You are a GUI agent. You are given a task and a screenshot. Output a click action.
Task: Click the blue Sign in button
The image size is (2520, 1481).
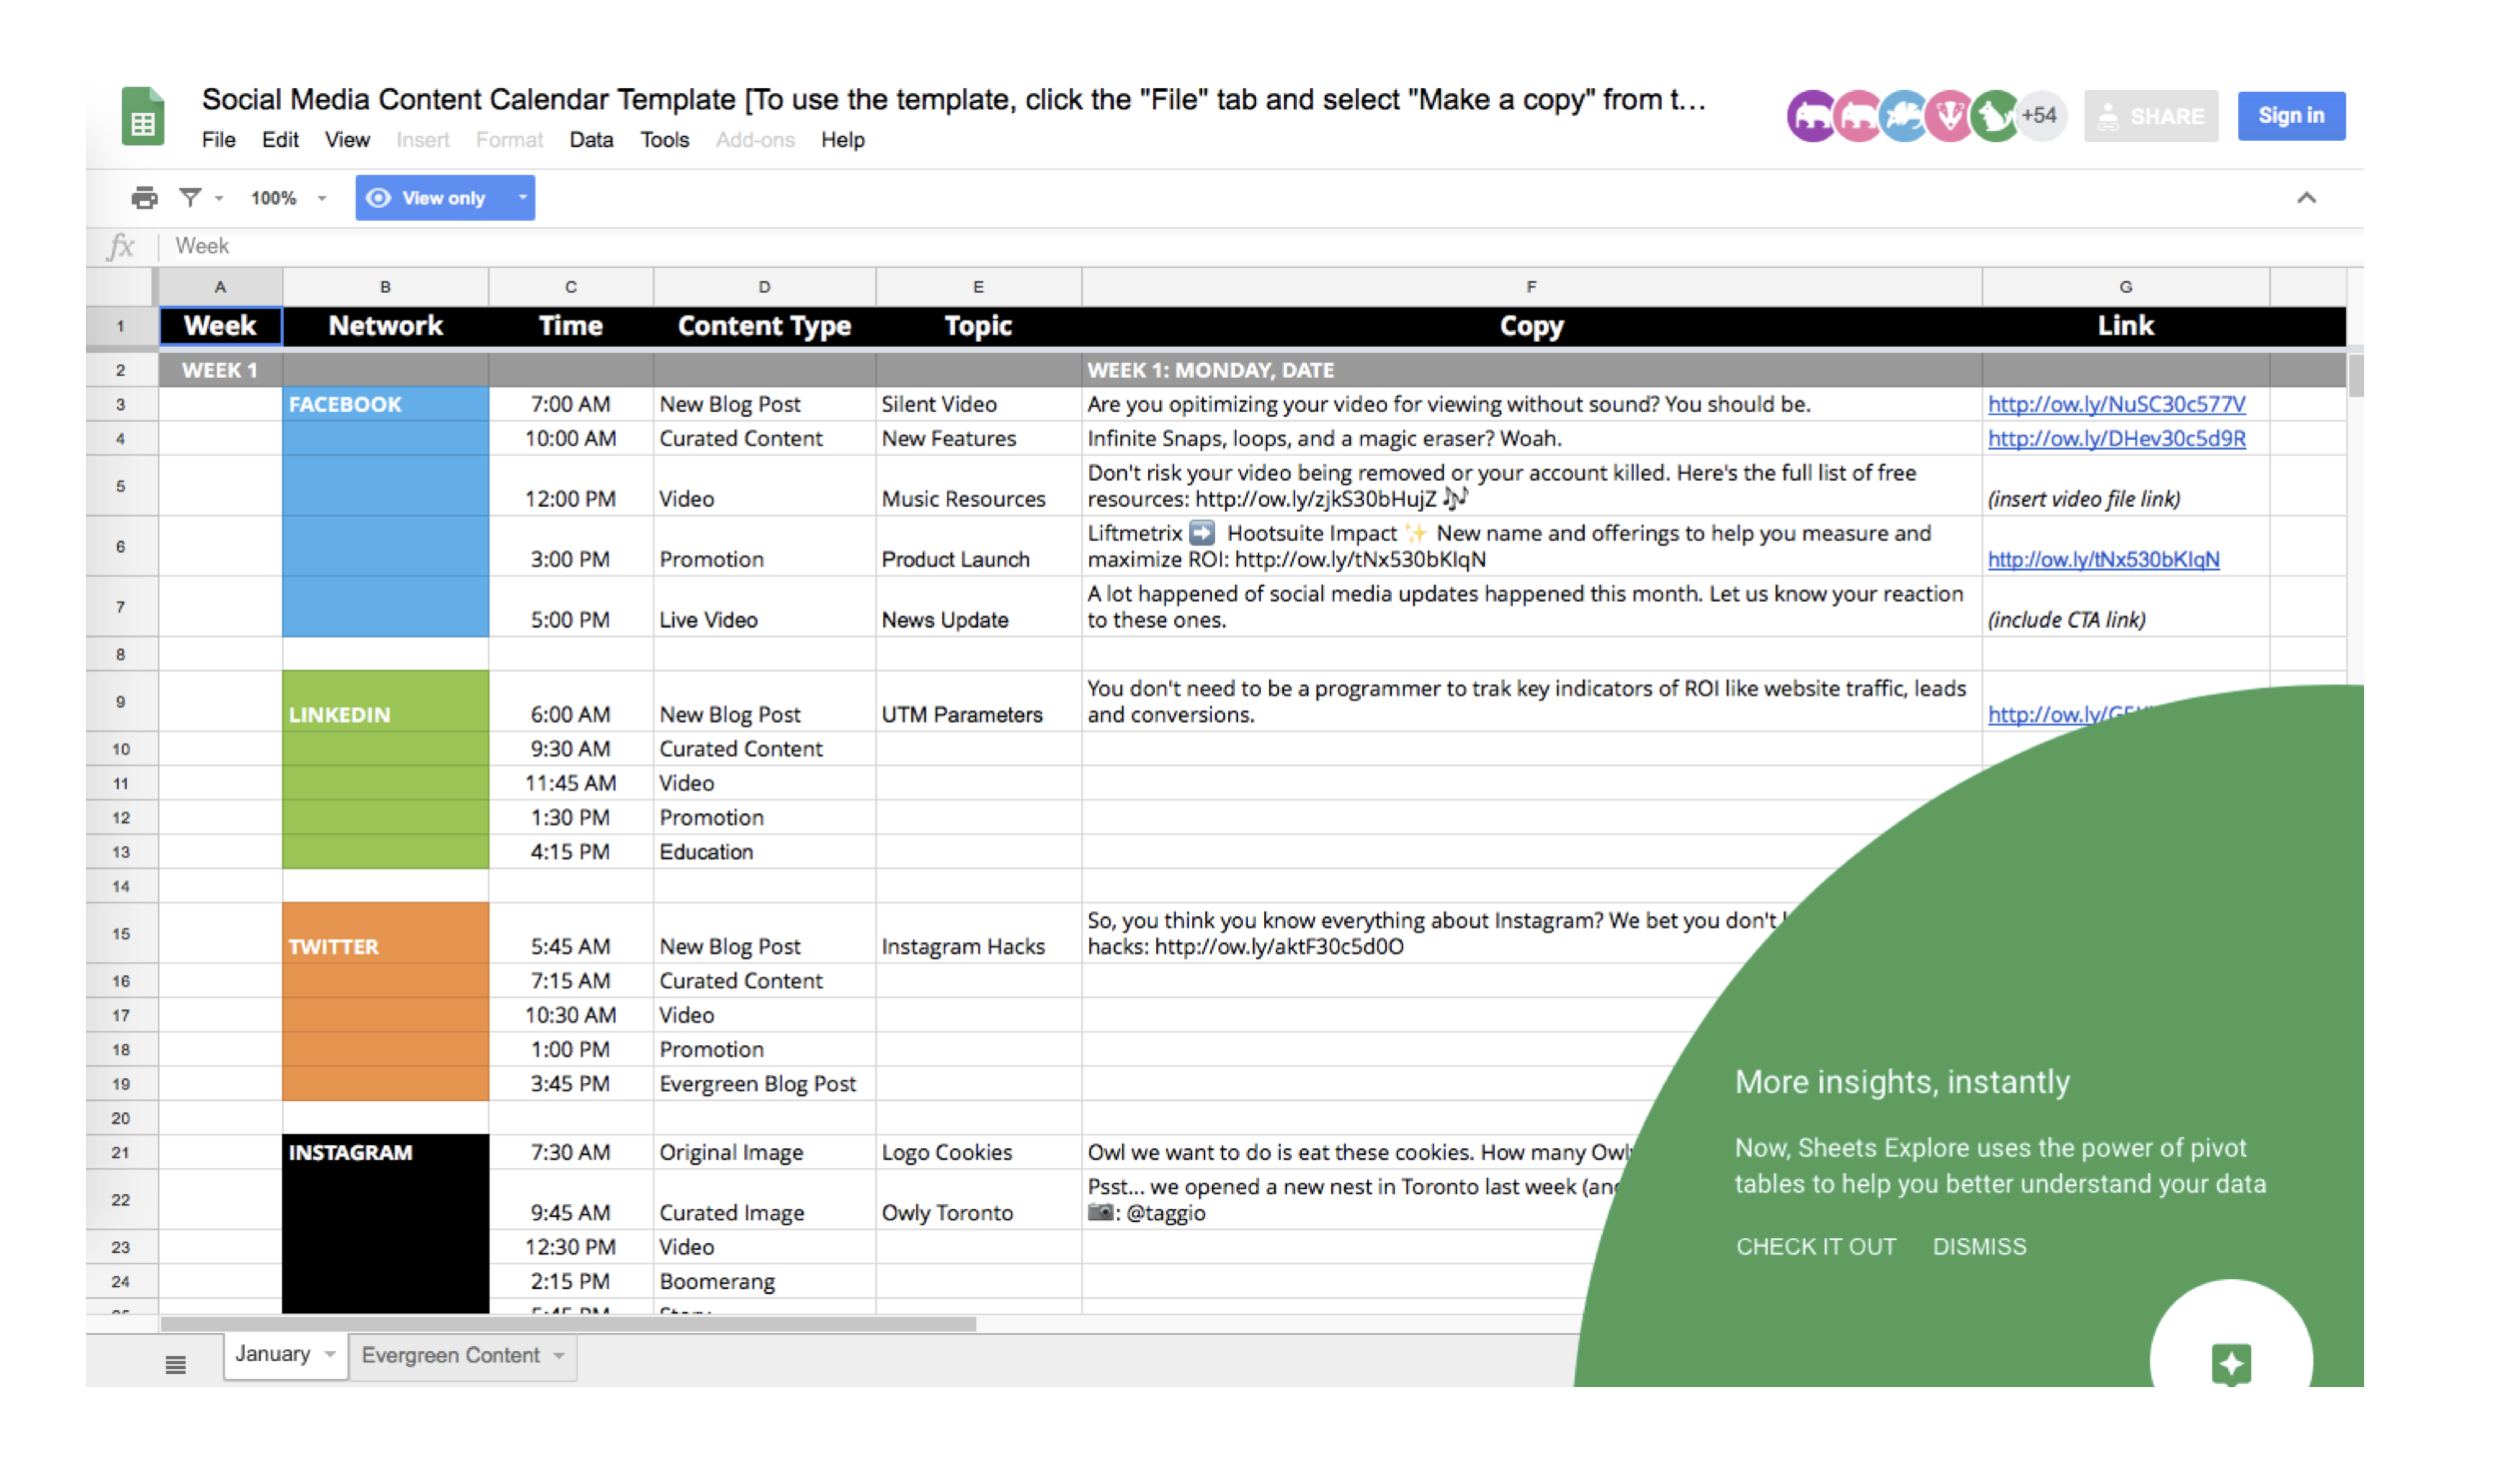coord(2291,116)
